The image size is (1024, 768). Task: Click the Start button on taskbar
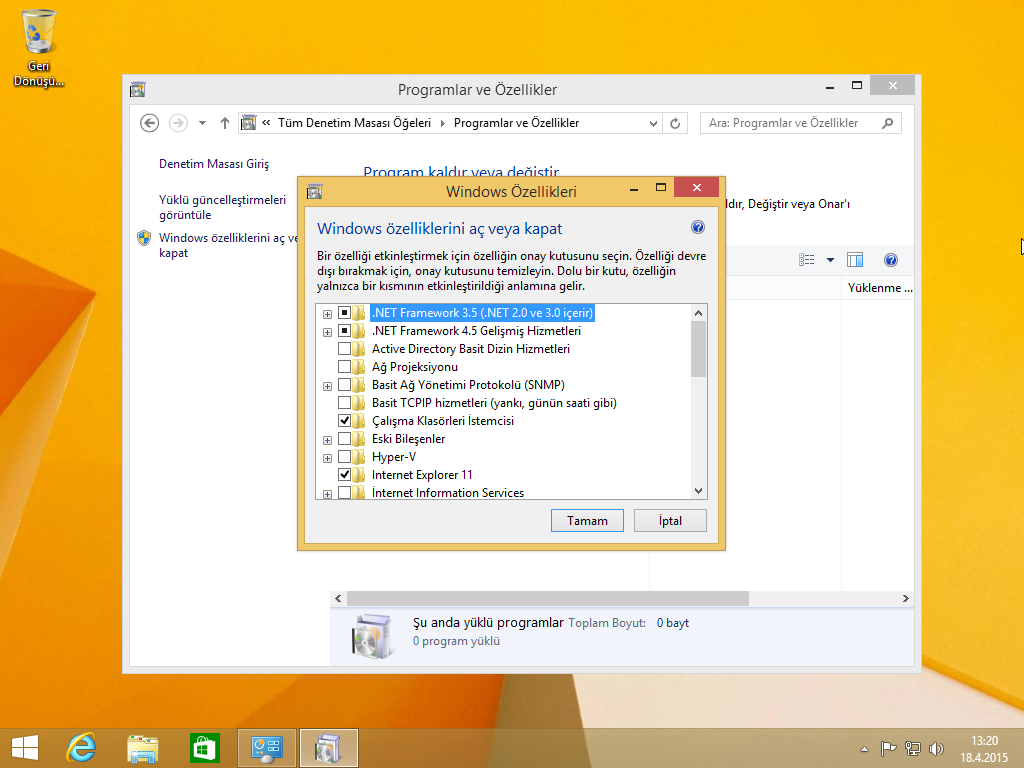click(x=25, y=748)
